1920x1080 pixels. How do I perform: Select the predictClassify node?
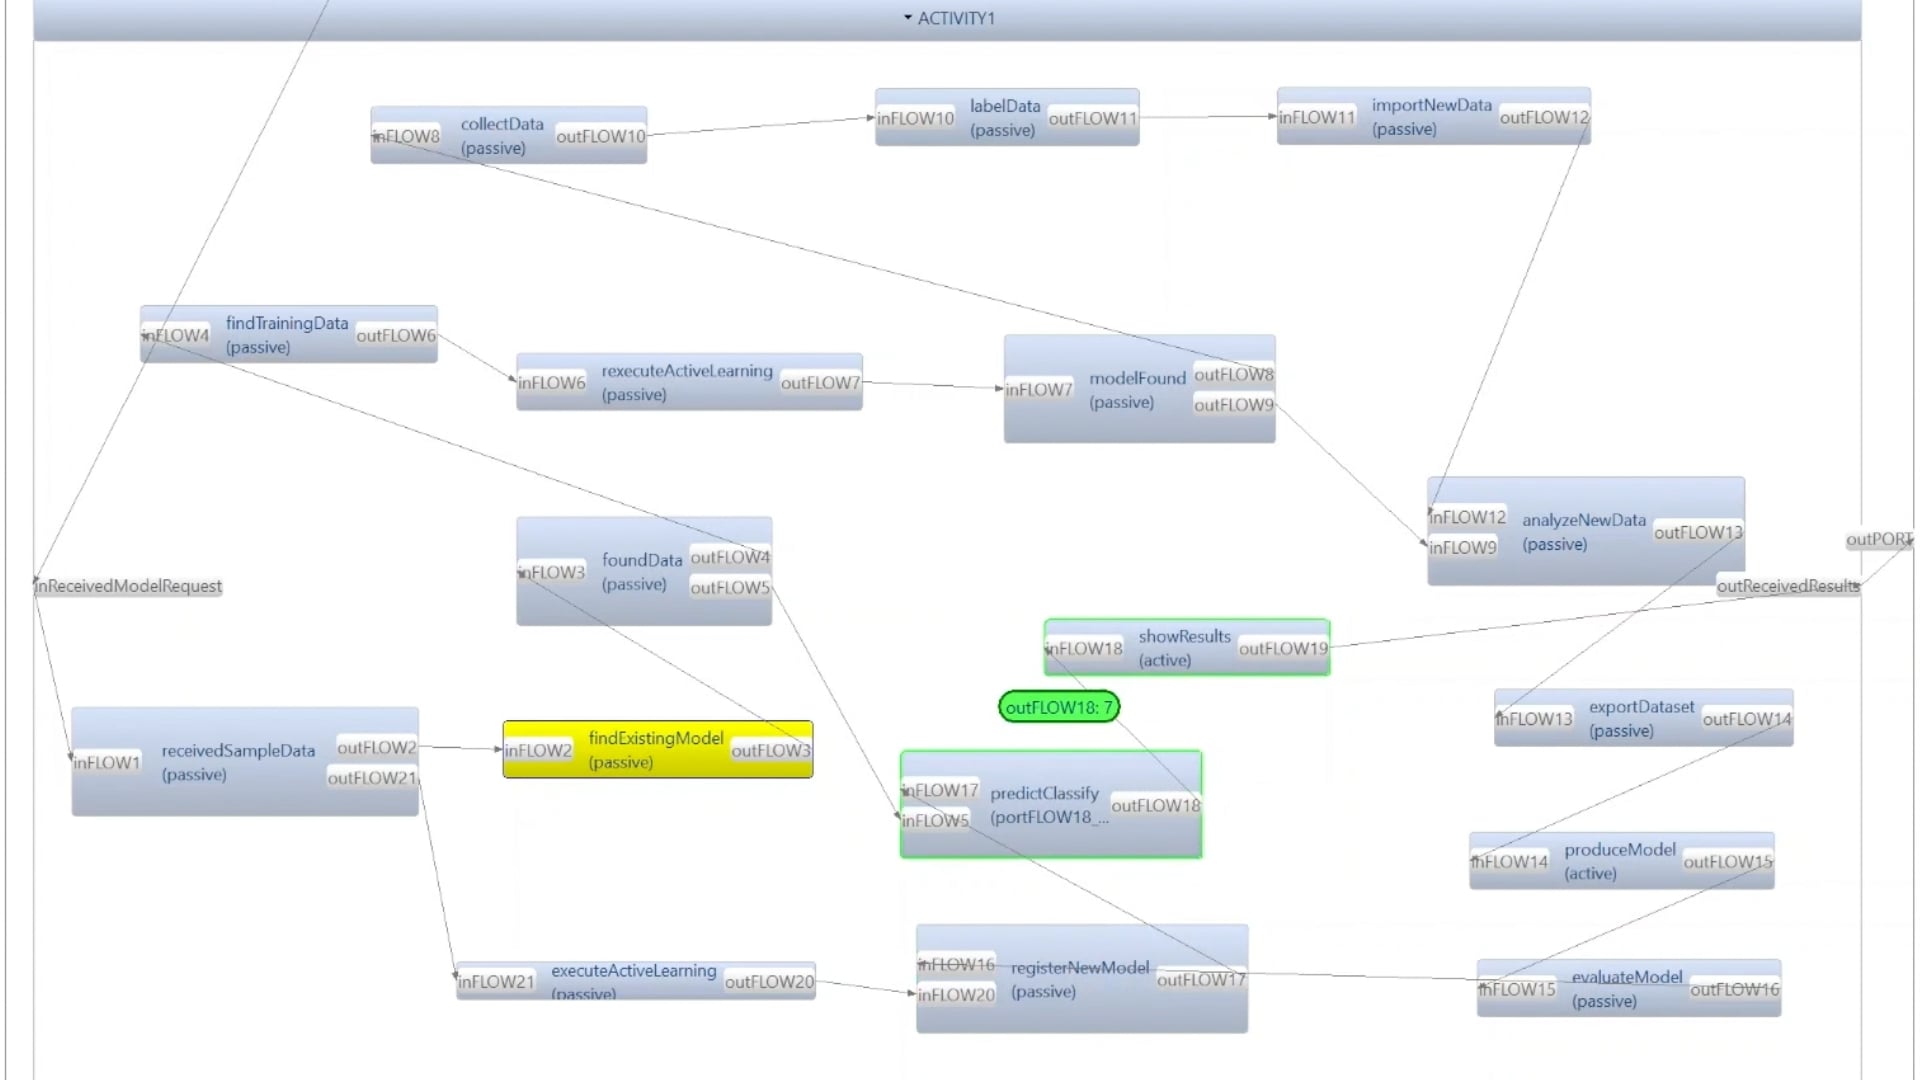1044,793
